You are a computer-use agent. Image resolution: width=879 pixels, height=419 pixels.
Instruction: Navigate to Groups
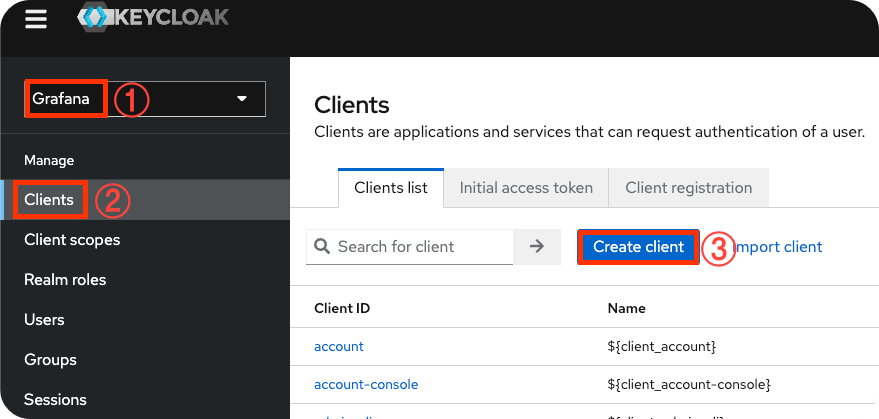pyautogui.click(x=50, y=360)
